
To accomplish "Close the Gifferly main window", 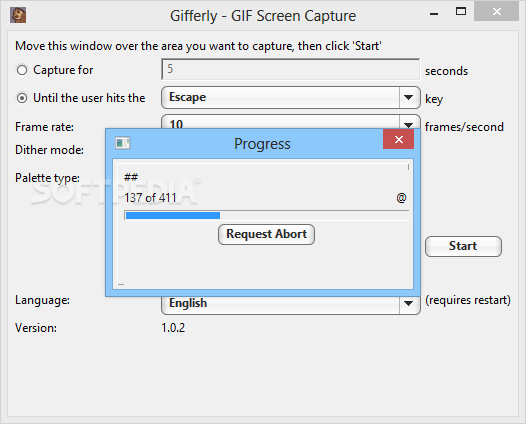I will coord(496,12).
